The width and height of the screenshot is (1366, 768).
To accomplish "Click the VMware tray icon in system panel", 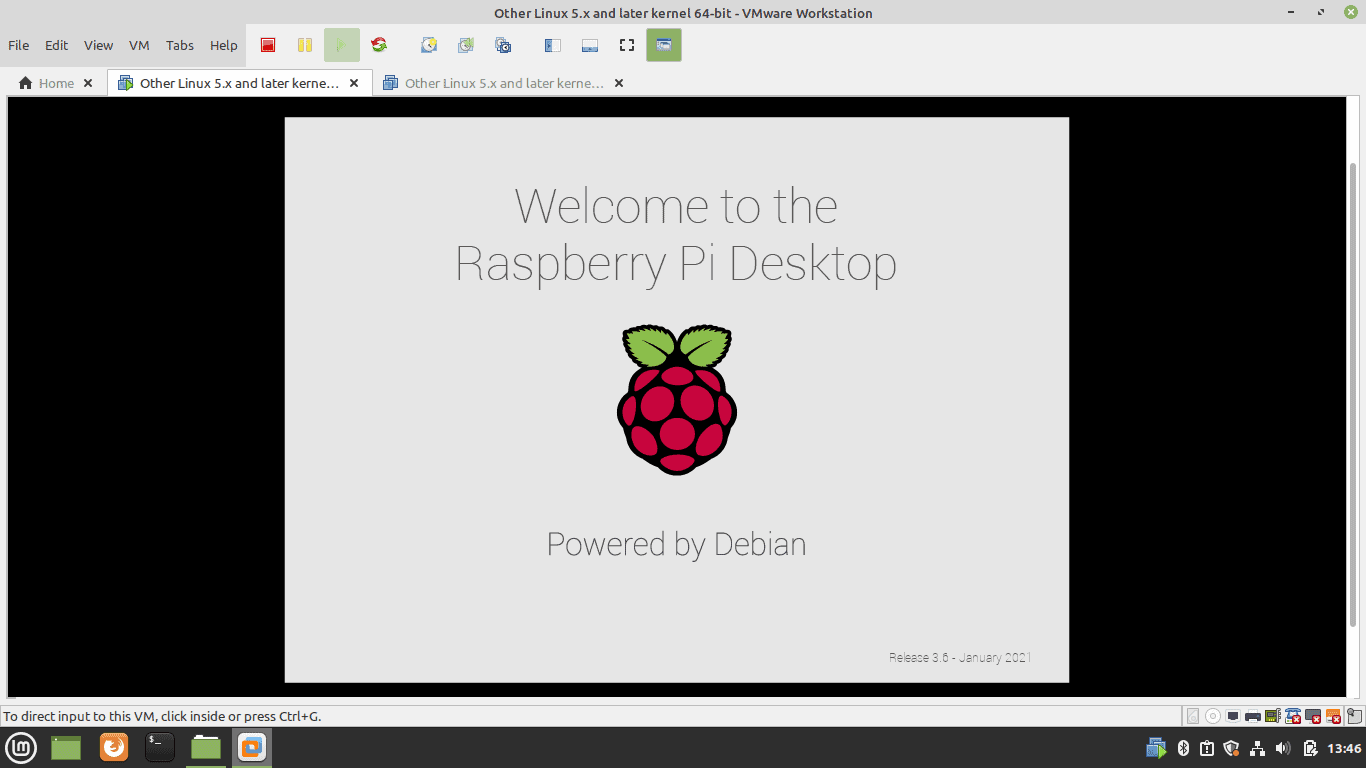I will [x=1156, y=748].
